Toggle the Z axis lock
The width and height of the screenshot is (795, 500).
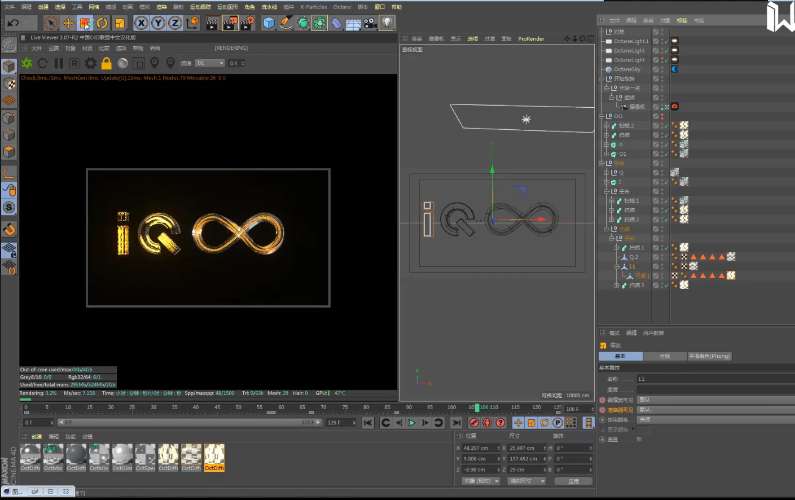176,22
